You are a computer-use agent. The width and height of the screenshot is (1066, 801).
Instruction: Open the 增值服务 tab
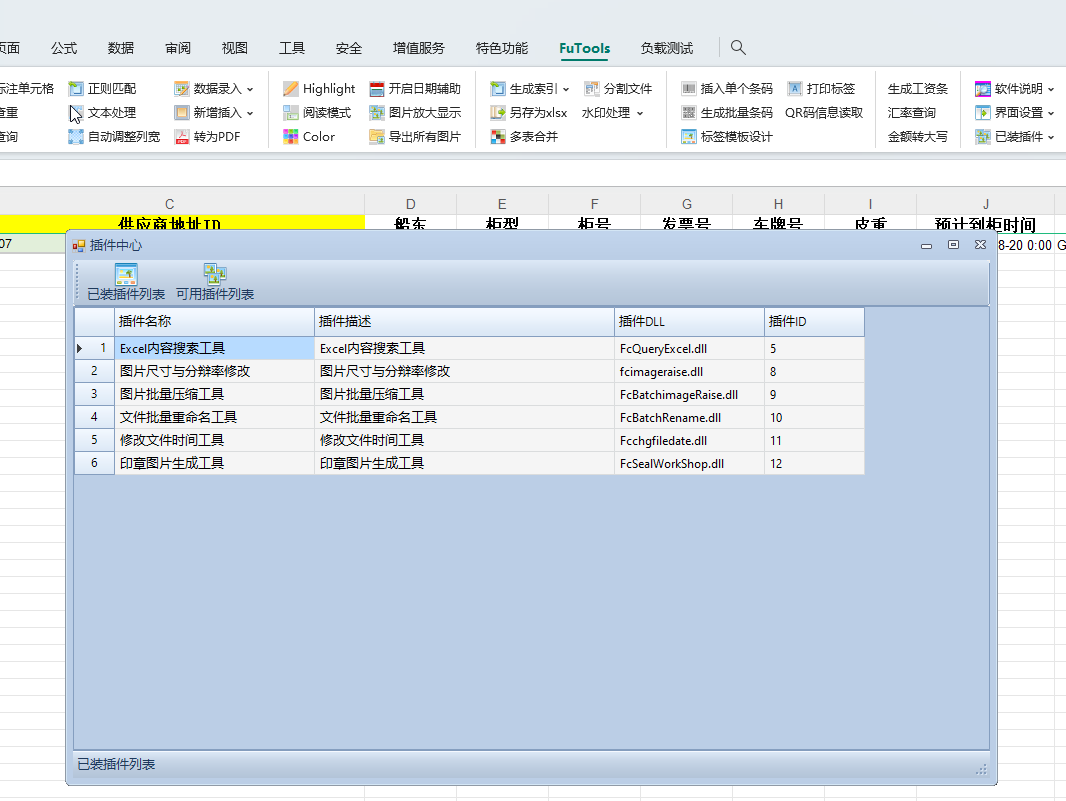(x=419, y=48)
